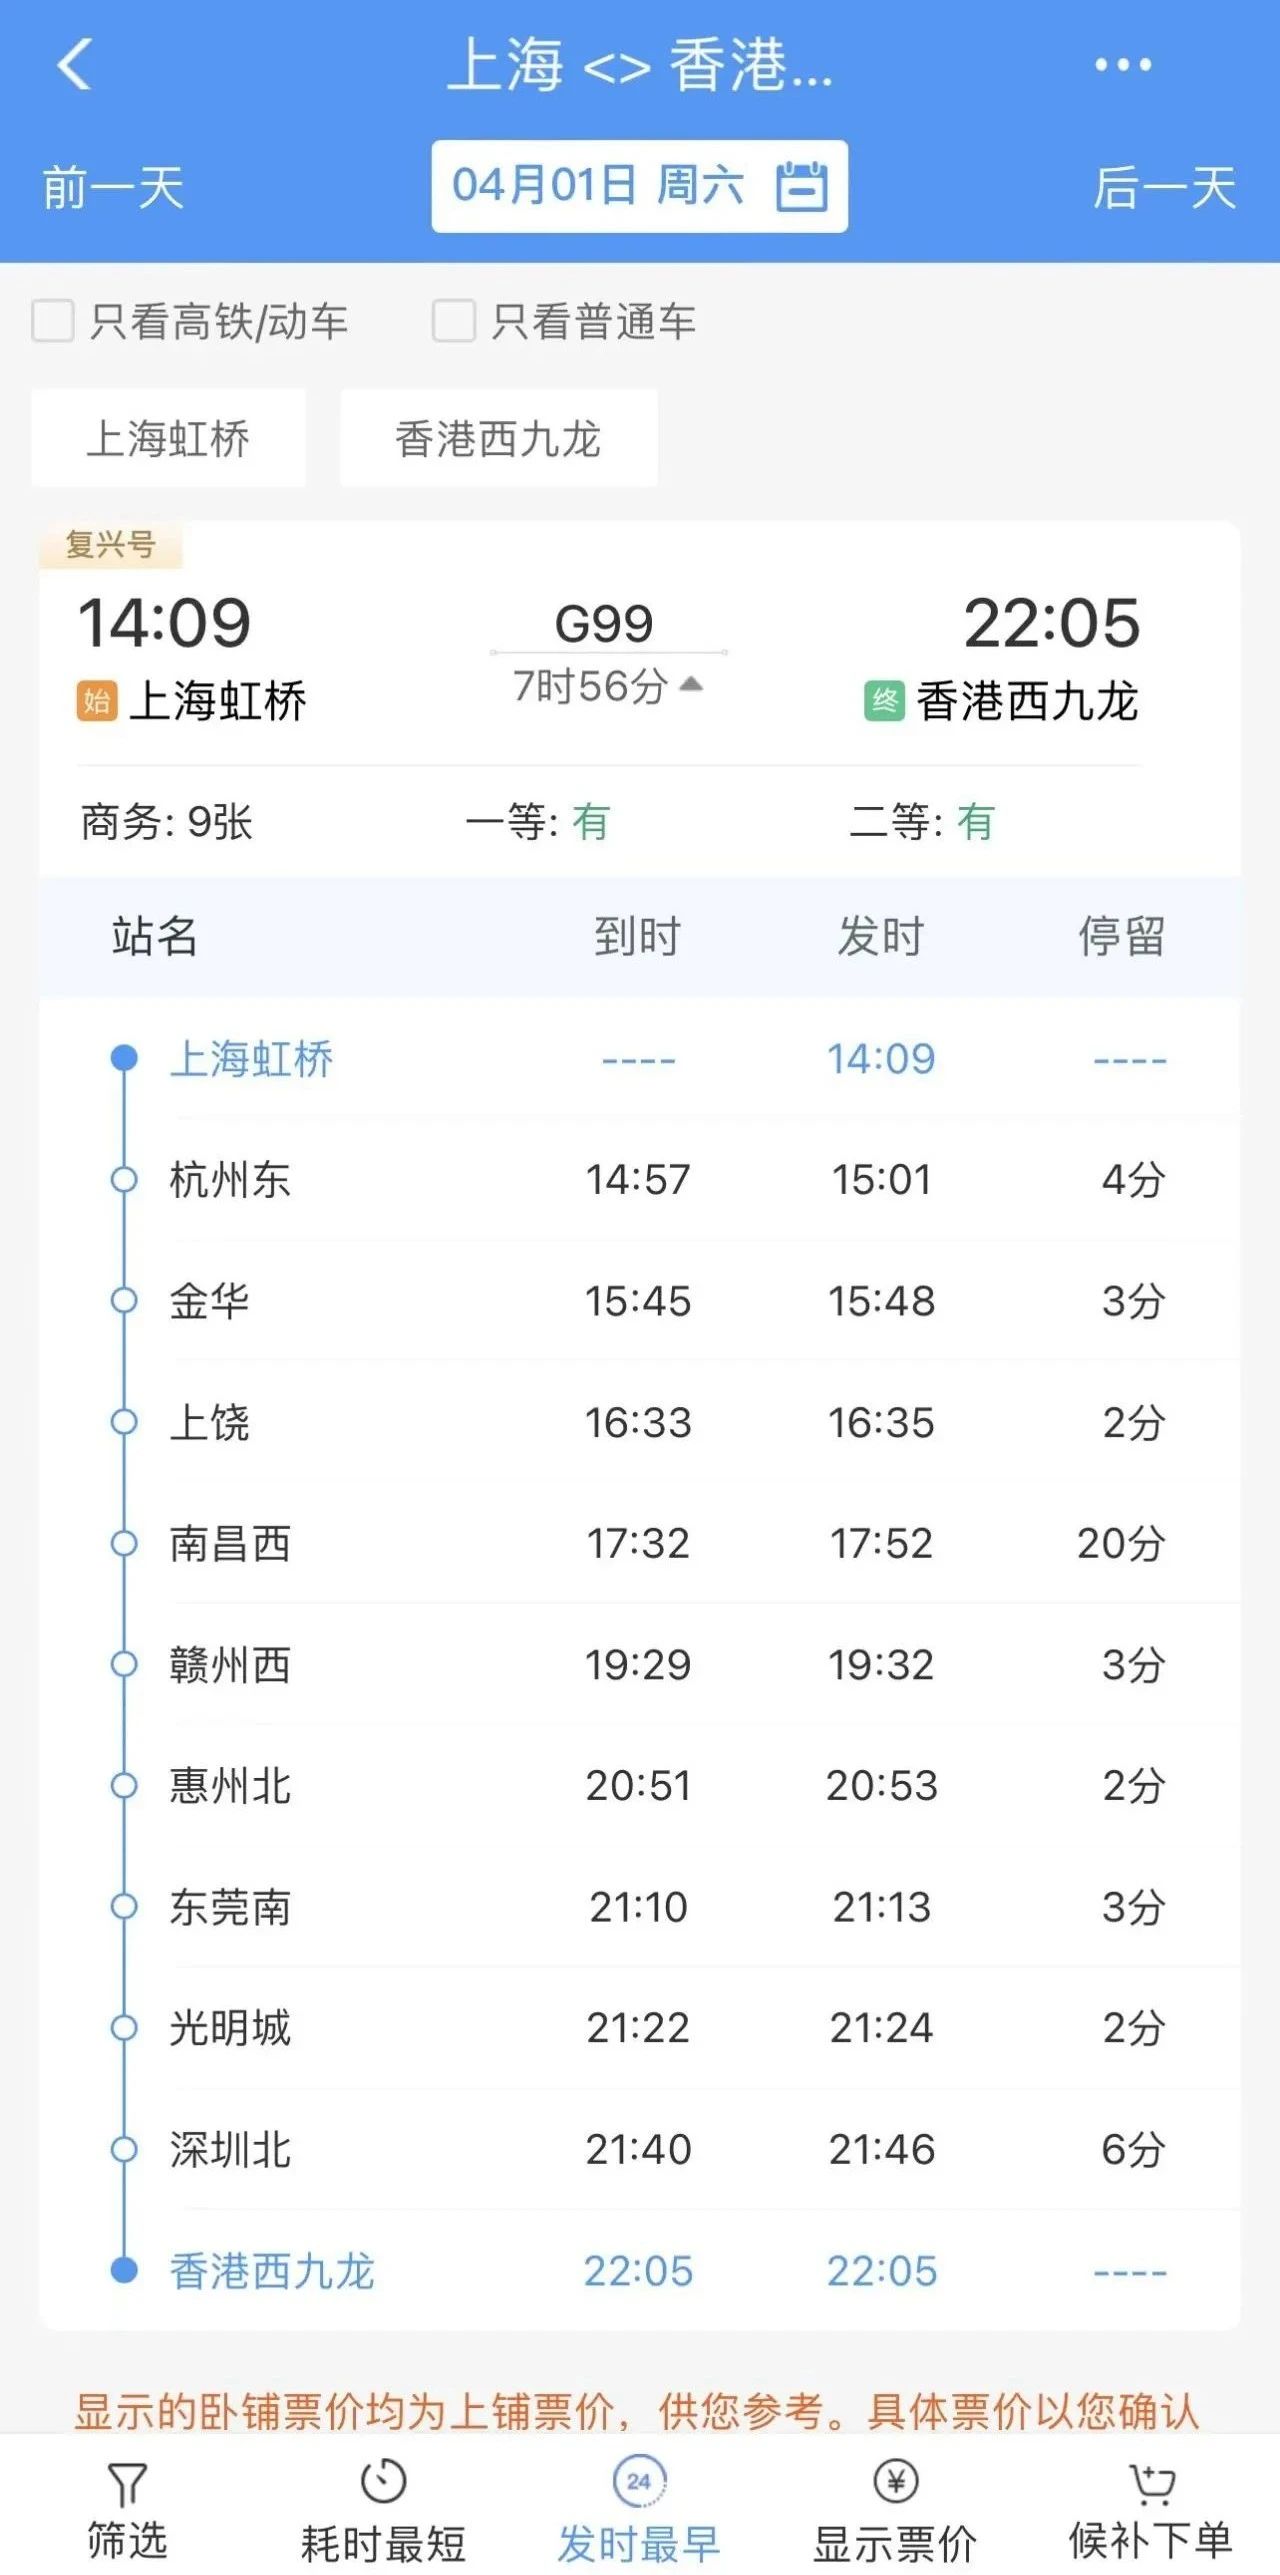This screenshot has width=1280, height=2575.
Task: Tap 显示票价 yen icon
Action: (x=895, y=2482)
